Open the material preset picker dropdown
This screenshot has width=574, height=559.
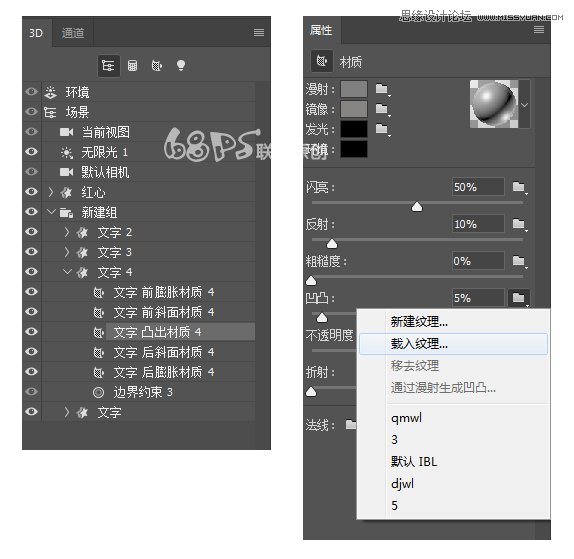click(525, 105)
